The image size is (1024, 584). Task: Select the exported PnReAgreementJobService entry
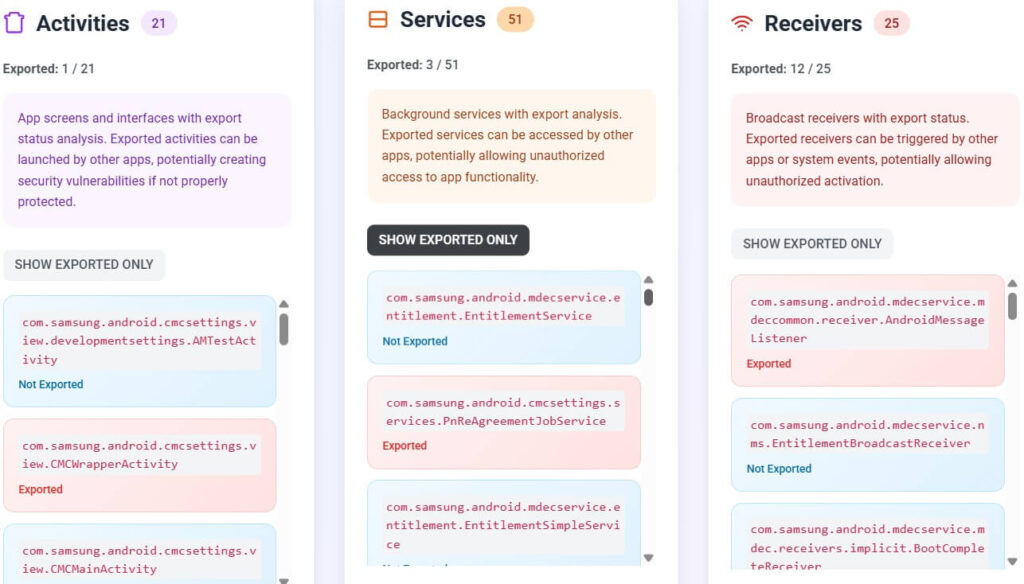click(x=503, y=420)
